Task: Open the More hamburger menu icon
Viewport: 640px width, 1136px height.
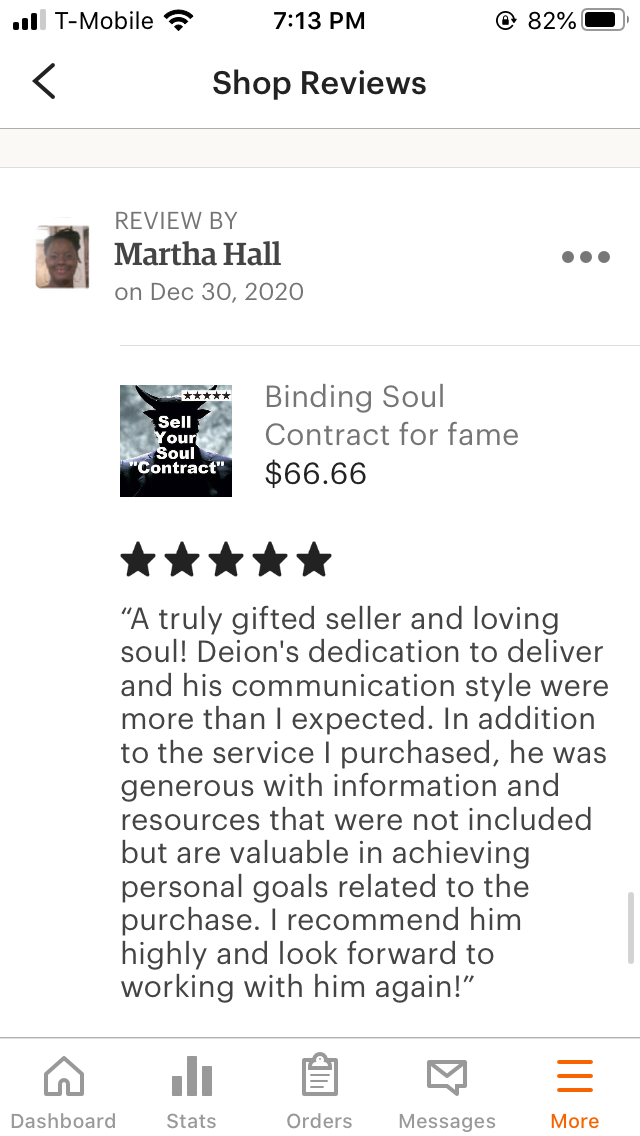Action: click(x=575, y=1076)
